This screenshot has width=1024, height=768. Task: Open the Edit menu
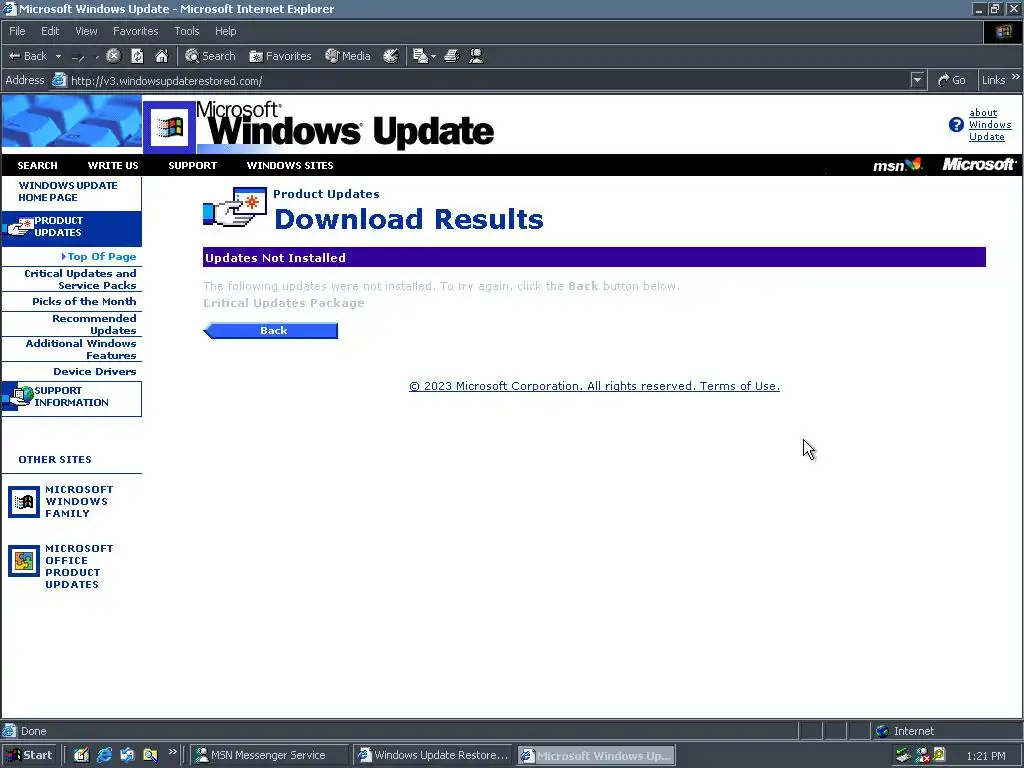tap(50, 31)
